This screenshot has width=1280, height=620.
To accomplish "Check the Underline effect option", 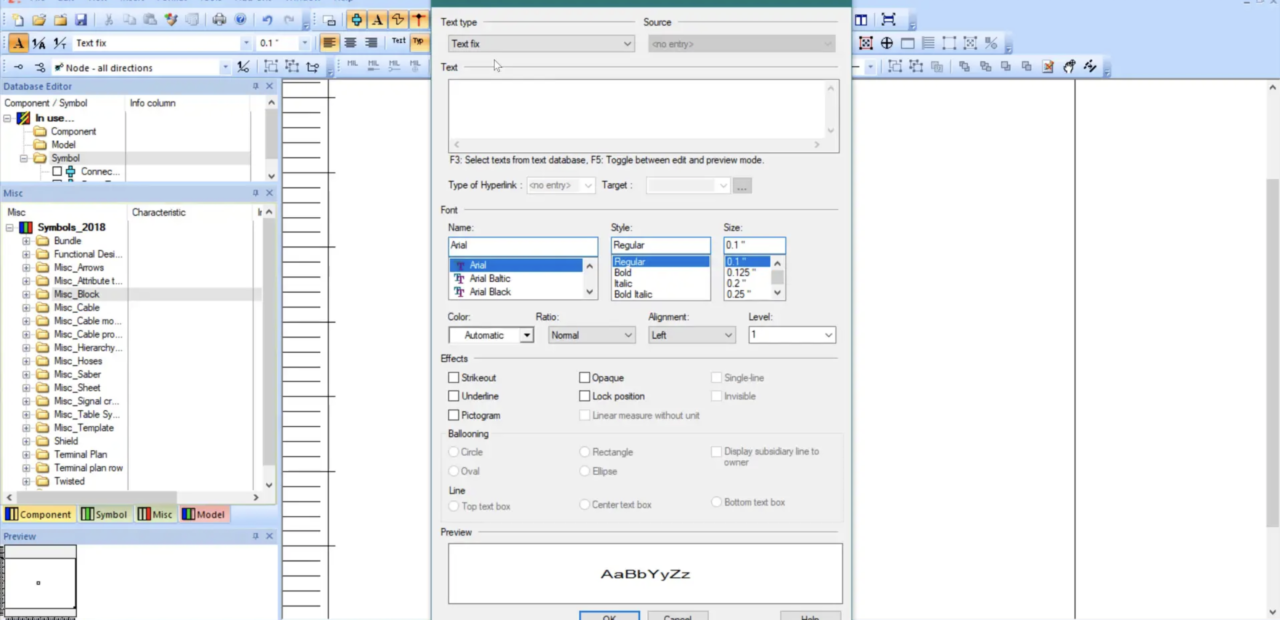I will [454, 396].
